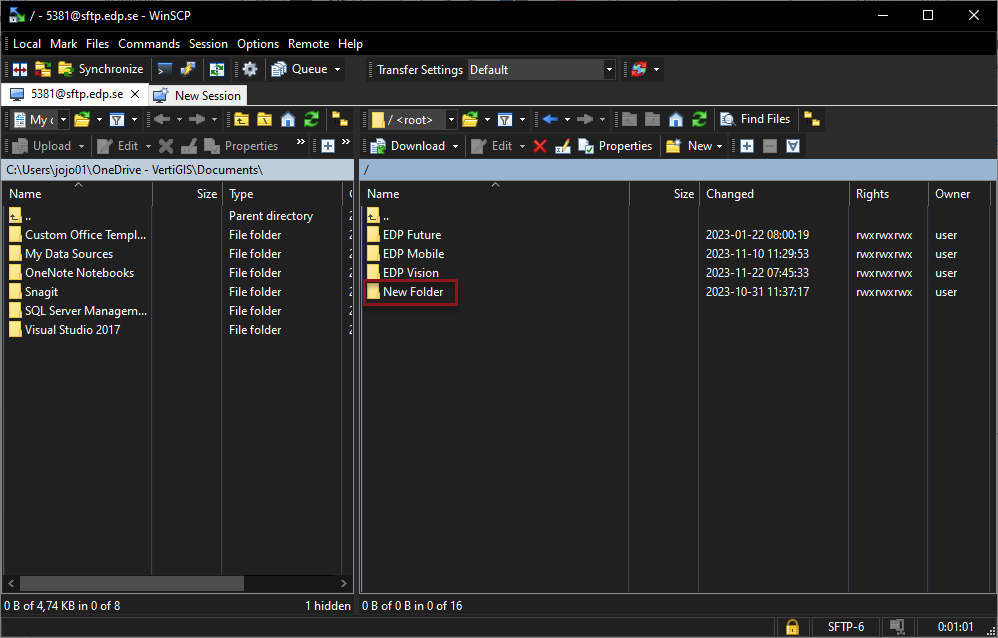Go to local home directory icon

pos(288,120)
